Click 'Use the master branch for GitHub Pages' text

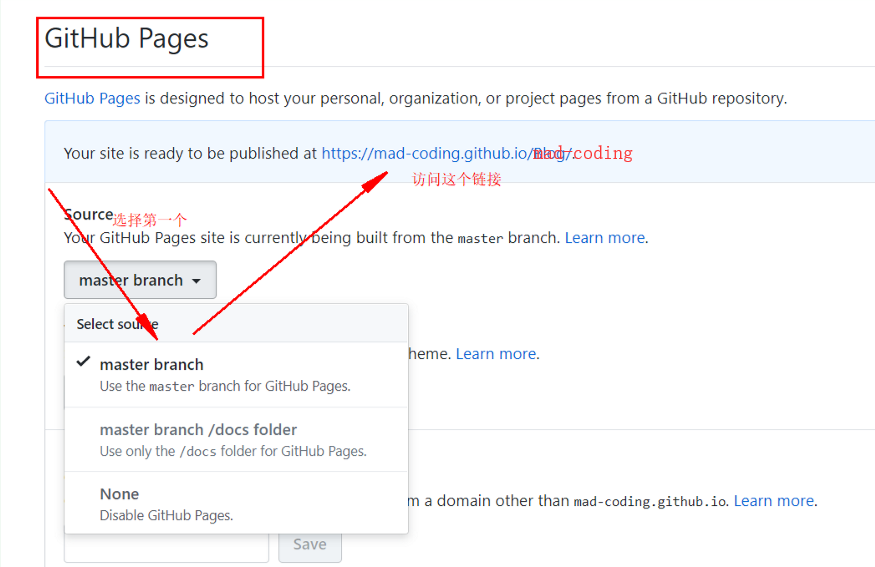click(225, 386)
